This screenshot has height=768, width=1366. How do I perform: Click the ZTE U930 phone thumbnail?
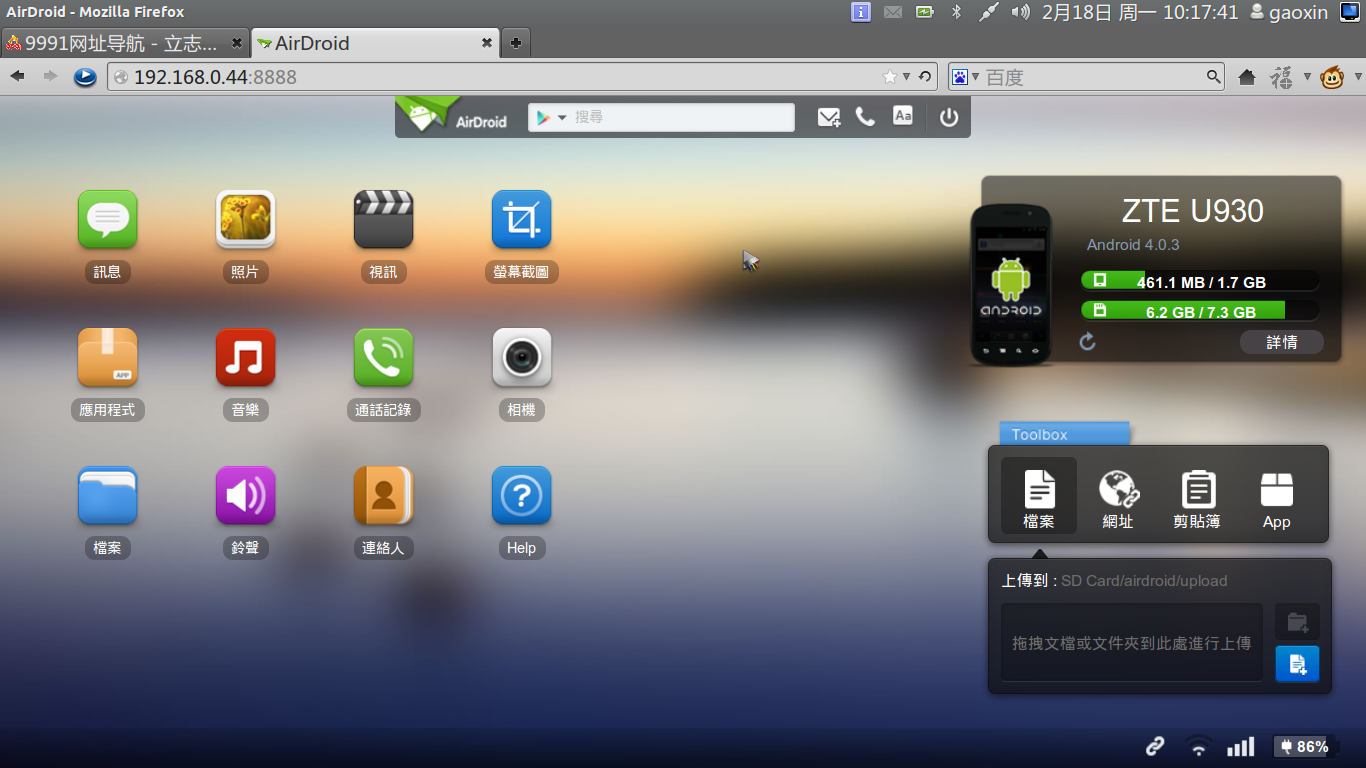1011,285
